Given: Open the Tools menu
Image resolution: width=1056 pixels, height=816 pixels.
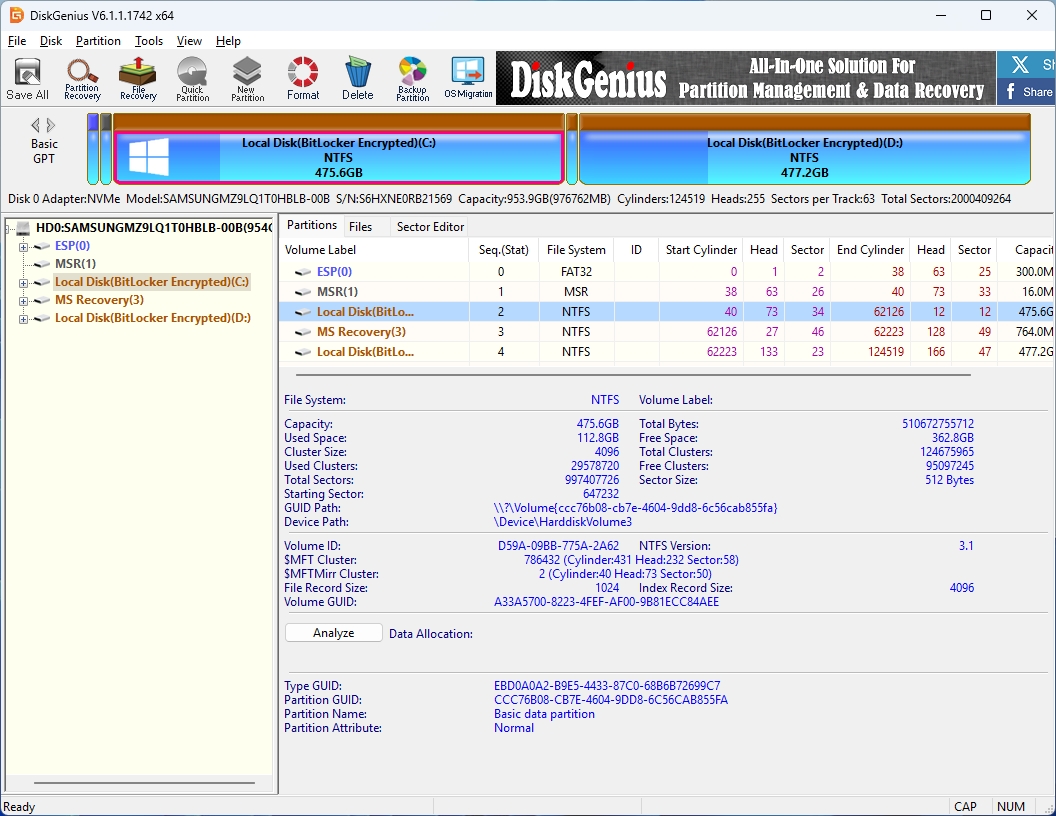Looking at the screenshot, I should 148,41.
